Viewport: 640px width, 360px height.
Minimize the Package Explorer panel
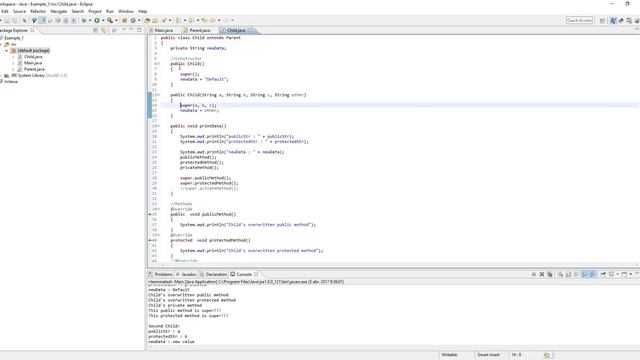coord(131,30)
